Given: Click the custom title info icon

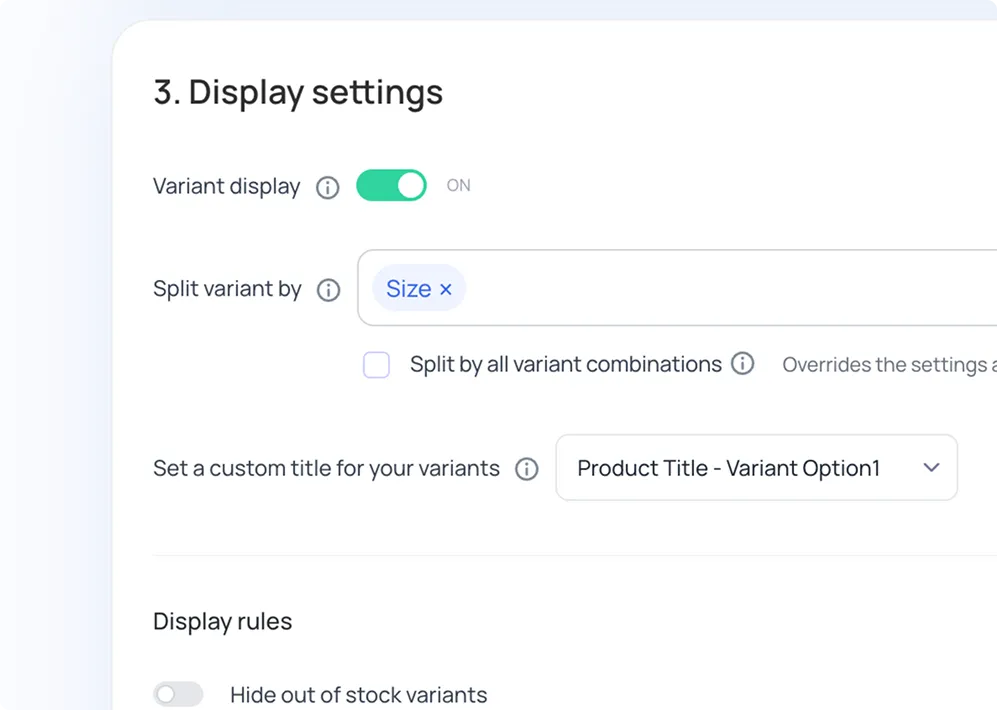Looking at the screenshot, I should (x=526, y=468).
